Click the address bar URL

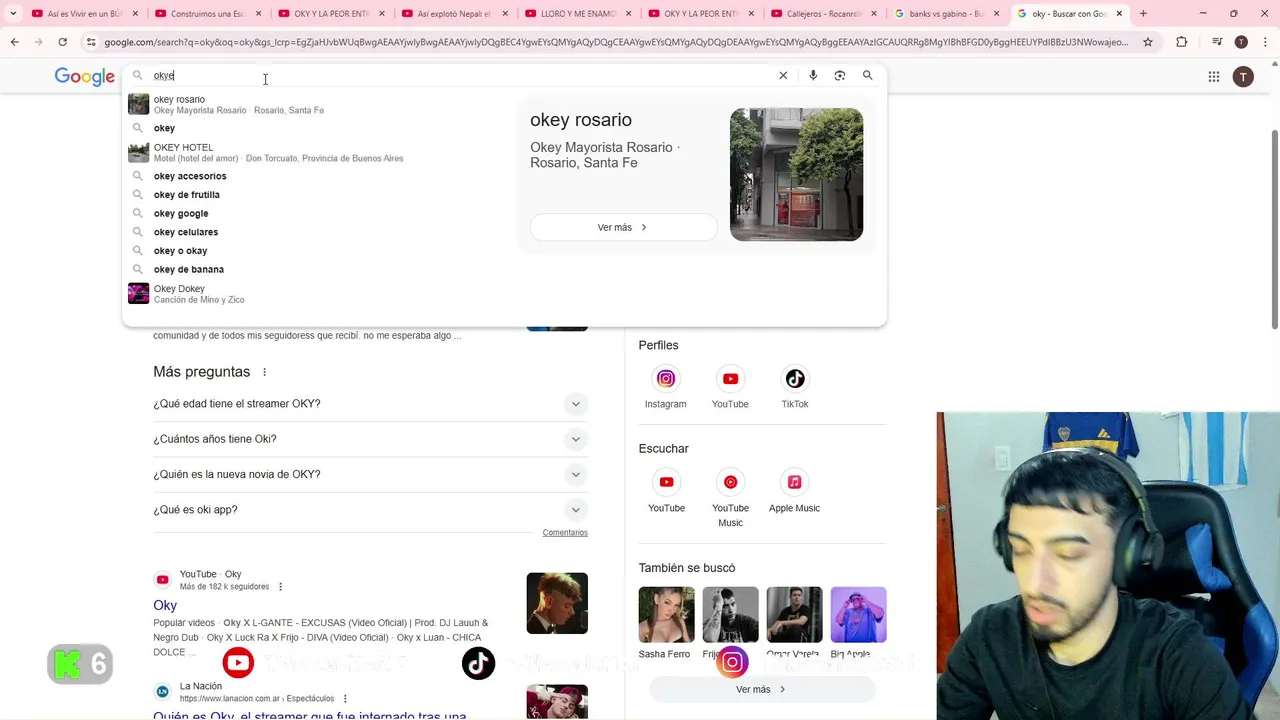615,42
